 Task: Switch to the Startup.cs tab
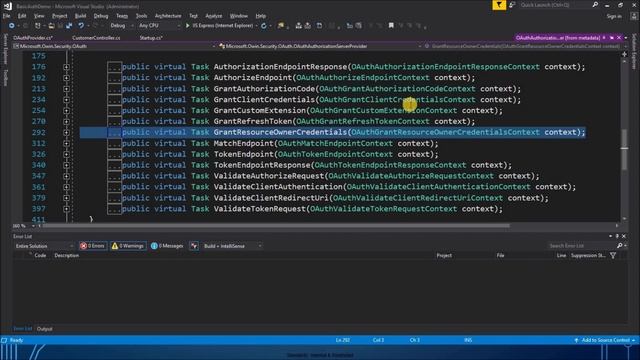tap(151, 38)
